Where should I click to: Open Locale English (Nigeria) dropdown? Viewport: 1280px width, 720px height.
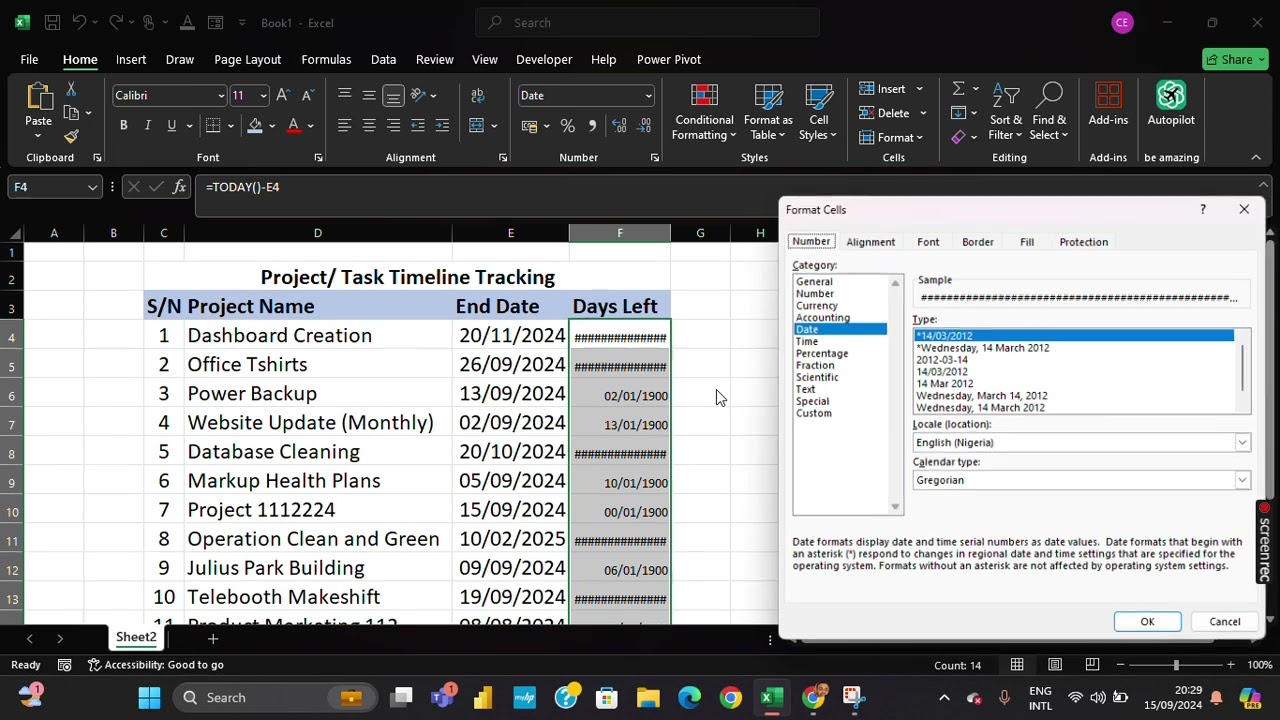pyautogui.click(x=1242, y=443)
